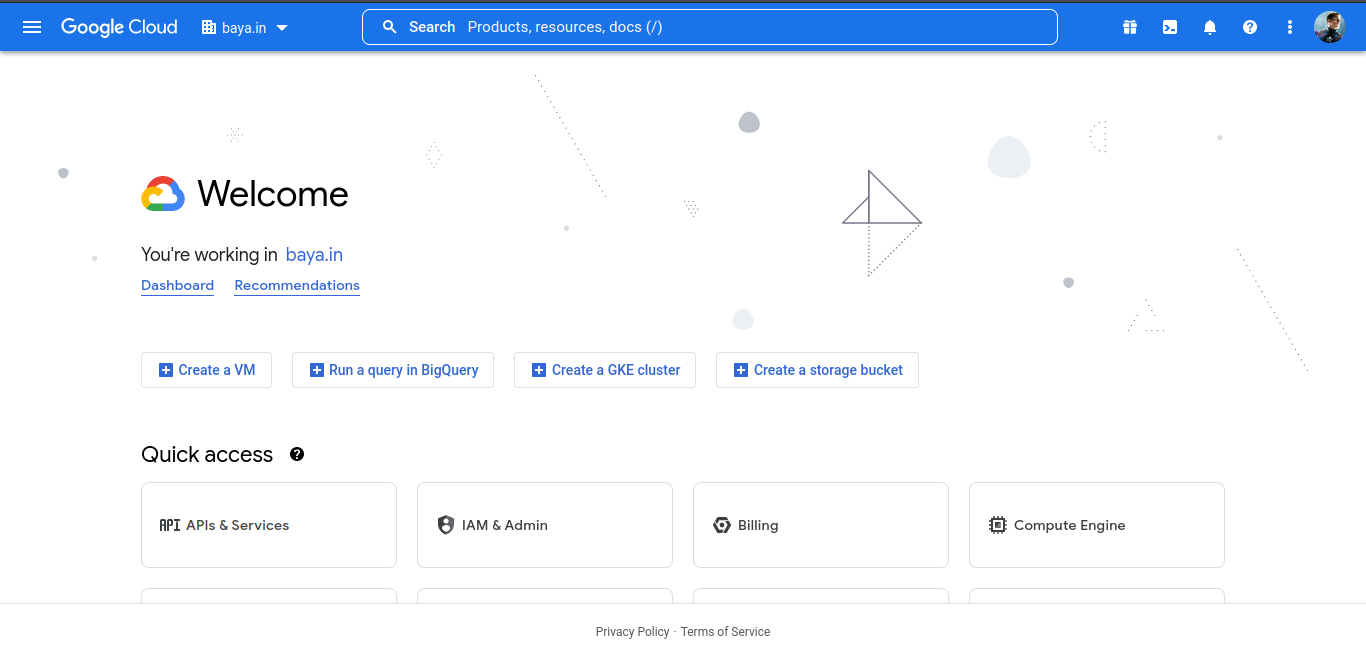Open the Dashboard link
The height and width of the screenshot is (659, 1366).
177,286
